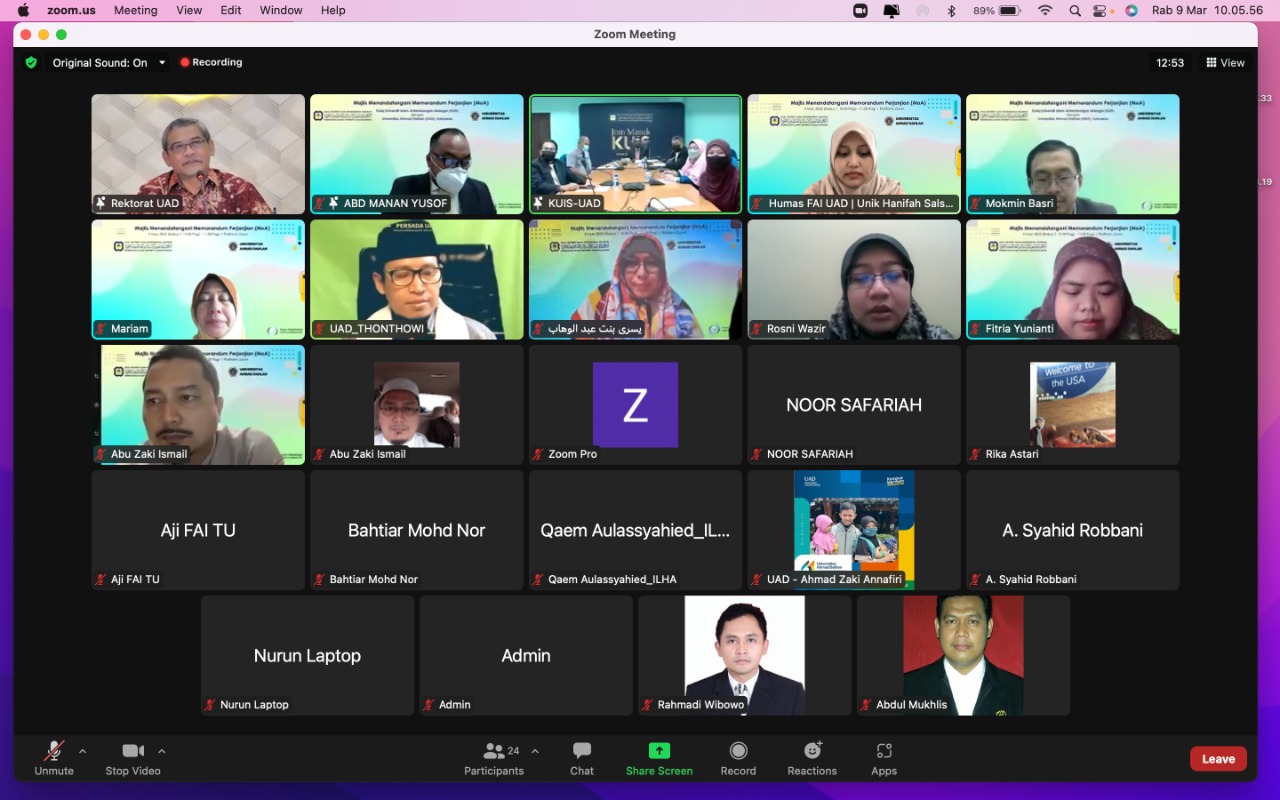Screen dimensions: 1280x800
Task: Open the Participants list
Action: [494, 758]
